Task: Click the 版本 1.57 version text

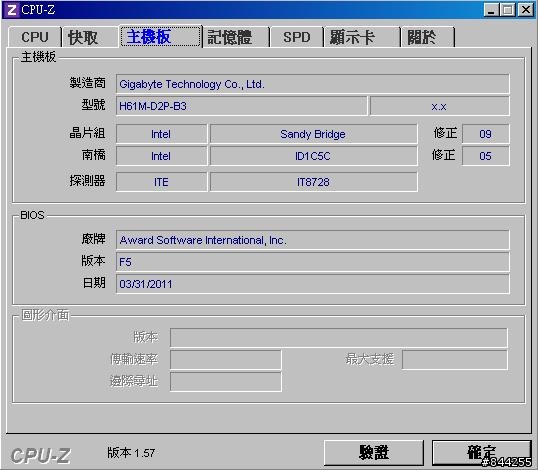Action: coord(131,453)
